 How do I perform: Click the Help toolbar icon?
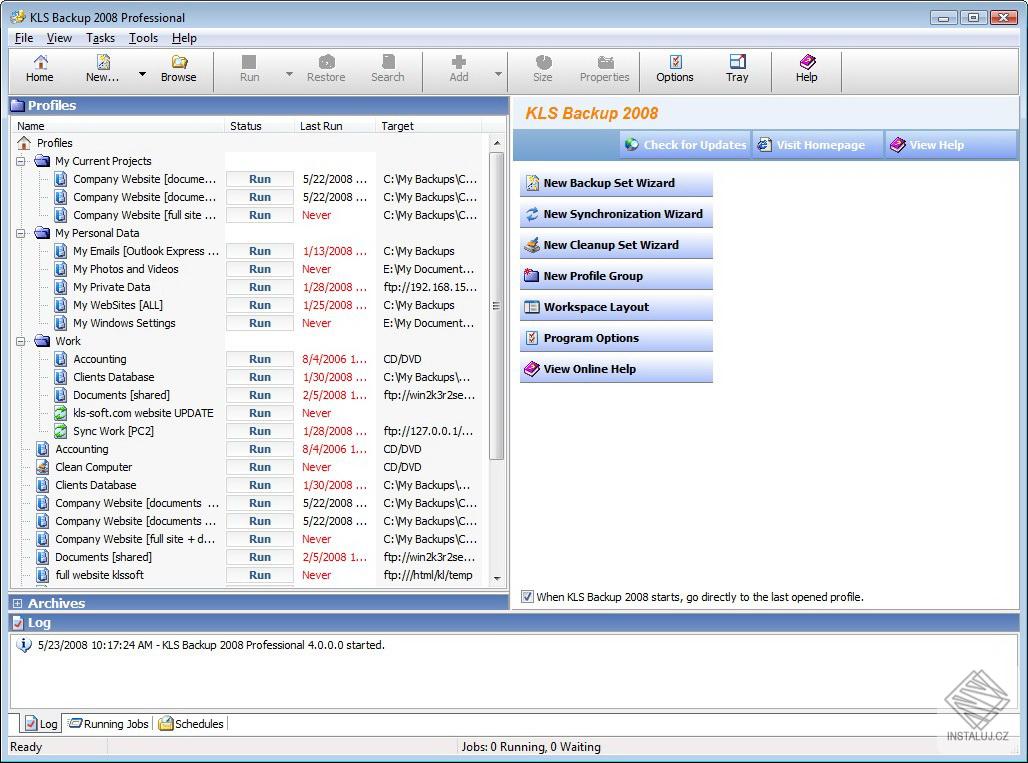(x=806, y=70)
